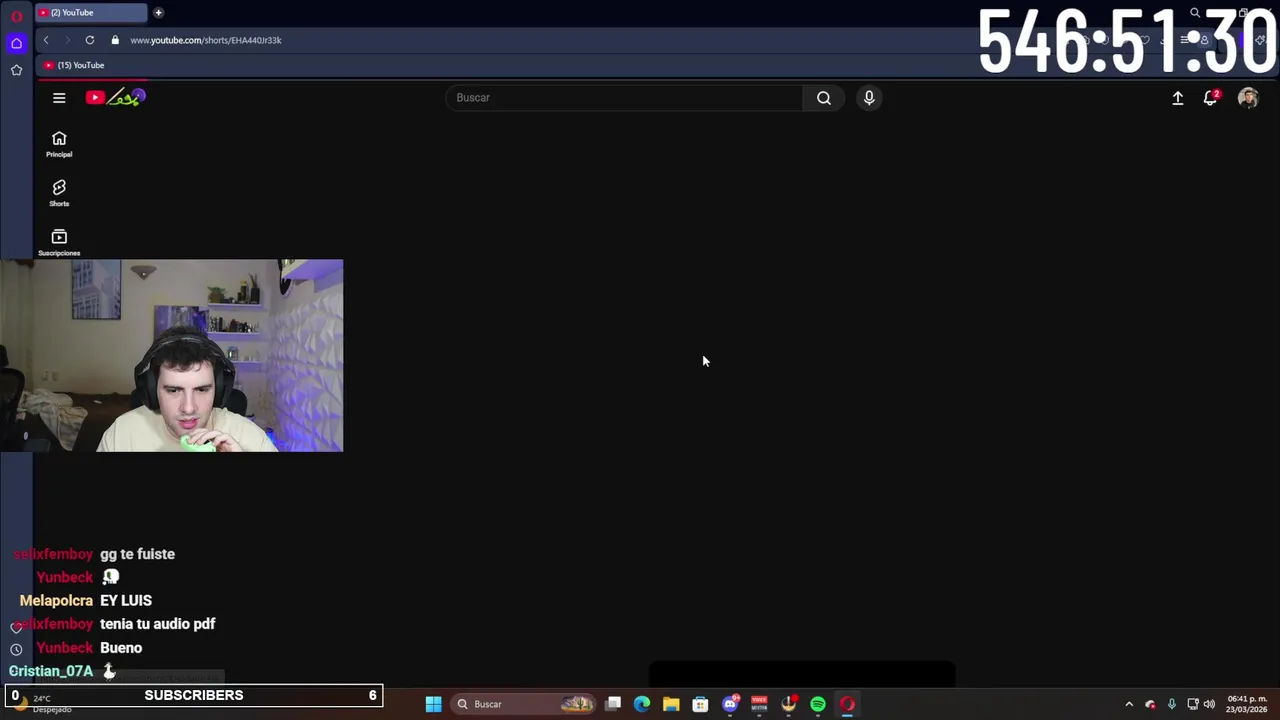Viewport: 1280px width, 720px height.
Task: Switch to Opera in the taskbar
Action: [847, 704]
